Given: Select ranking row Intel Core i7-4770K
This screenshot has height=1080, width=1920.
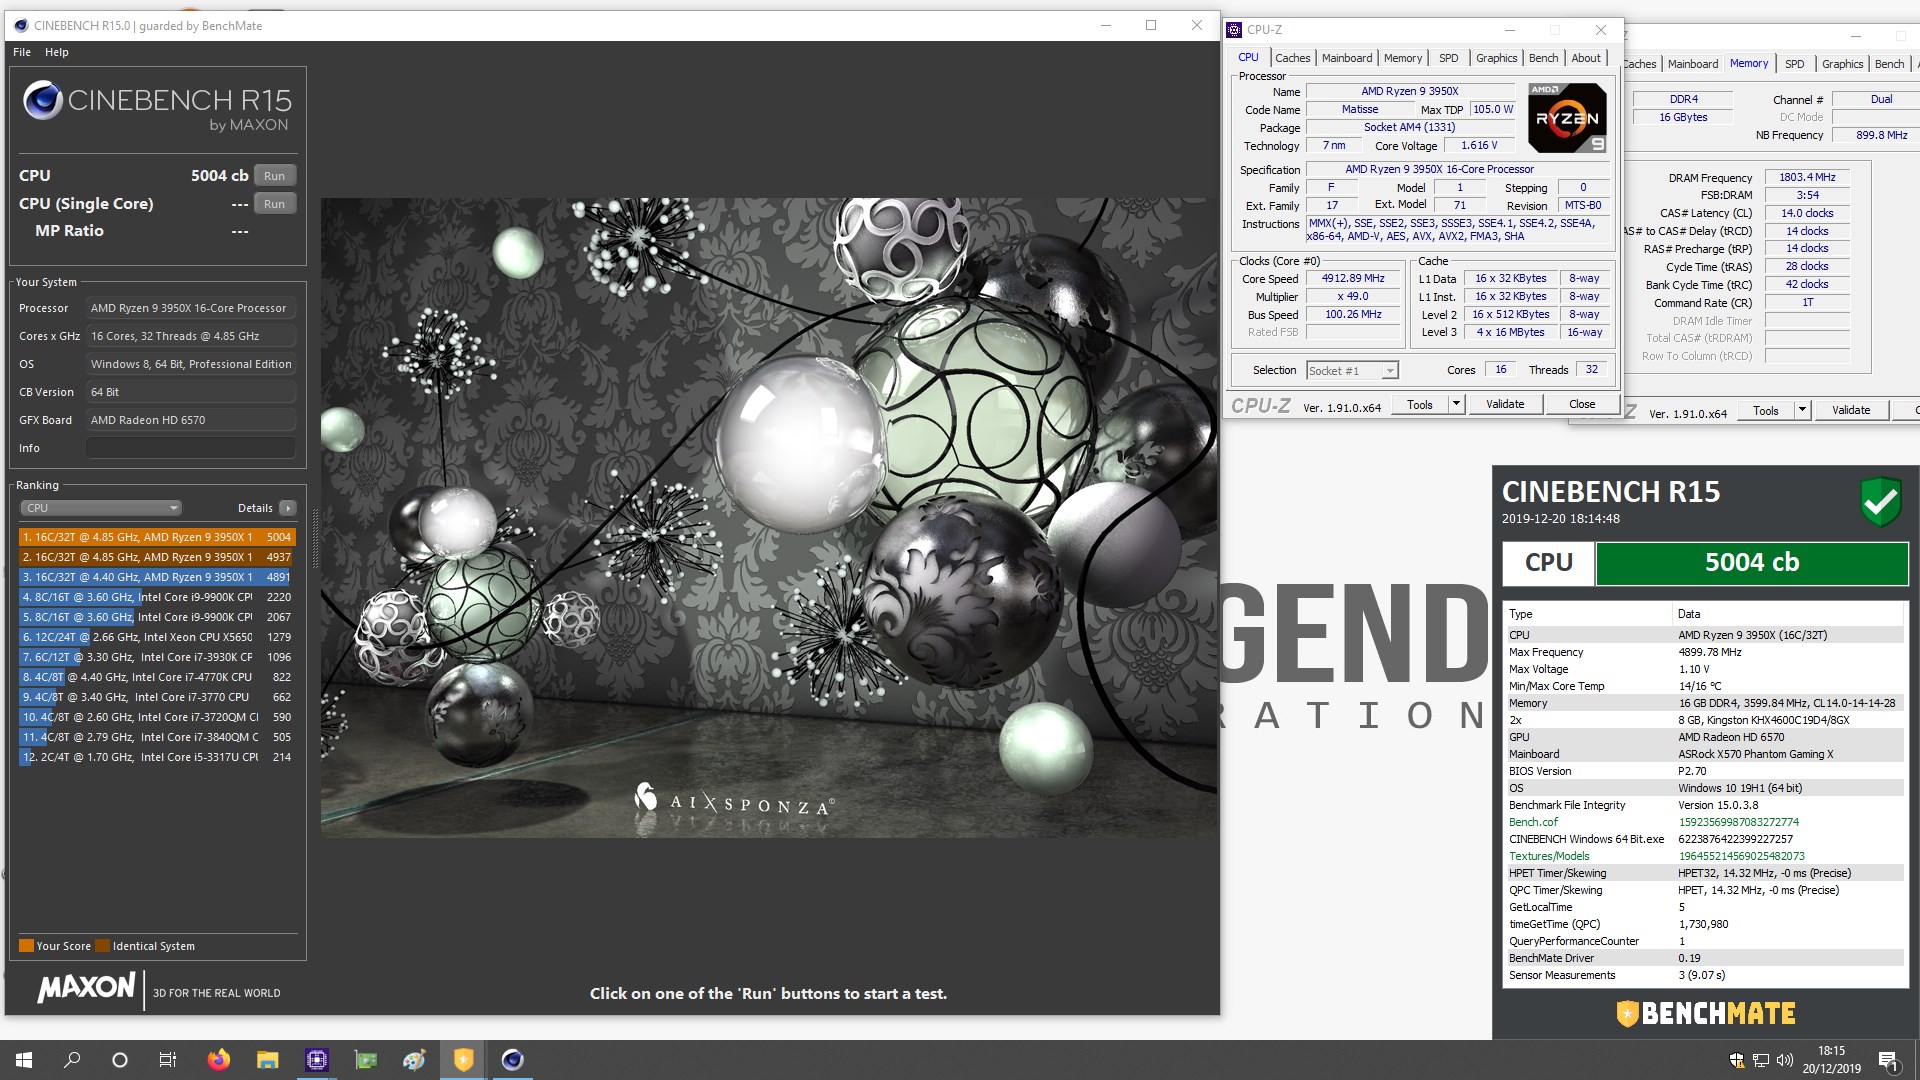Looking at the screenshot, I should [x=156, y=677].
